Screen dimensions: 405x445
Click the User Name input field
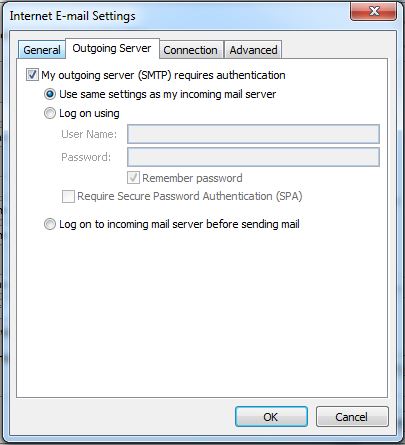click(253, 134)
